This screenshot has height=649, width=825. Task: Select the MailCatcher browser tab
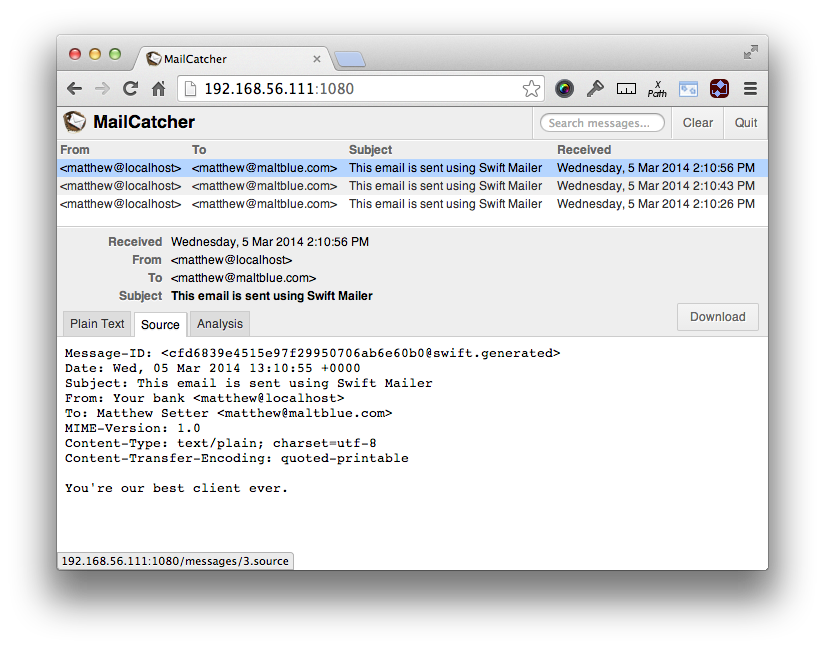[234, 58]
